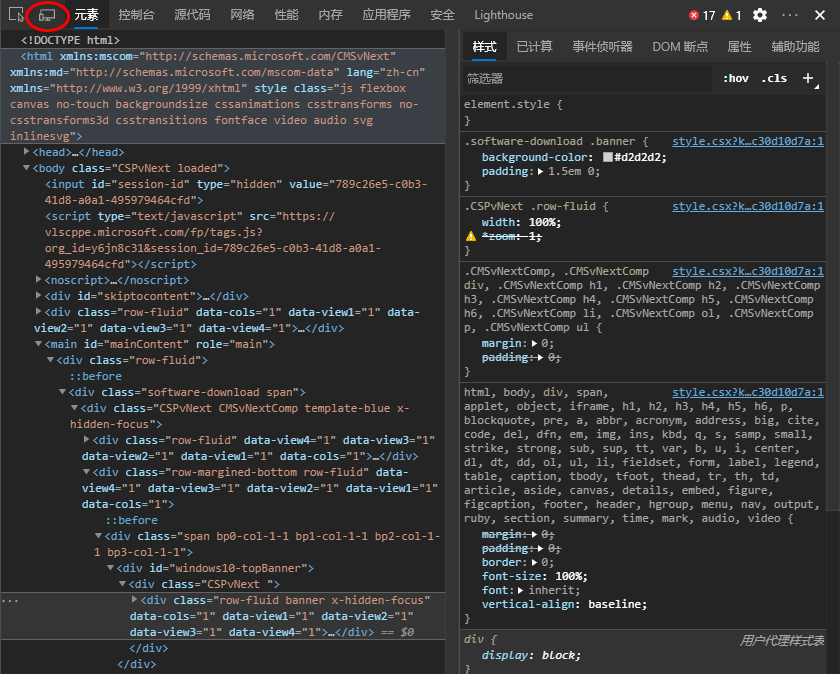Collapse the software-download span div
Screen dimensions: 840x674
tap(62, 392)
